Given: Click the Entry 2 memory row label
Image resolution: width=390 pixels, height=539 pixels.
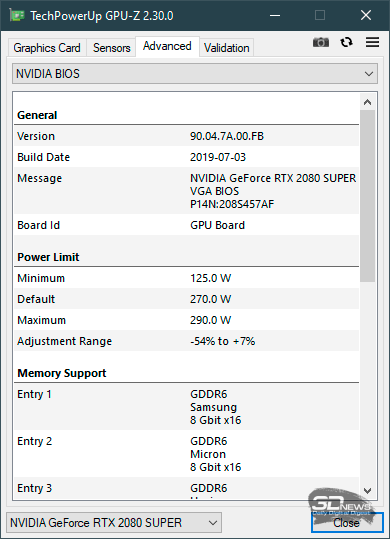Looking at the screenshot, I should 34,441.
